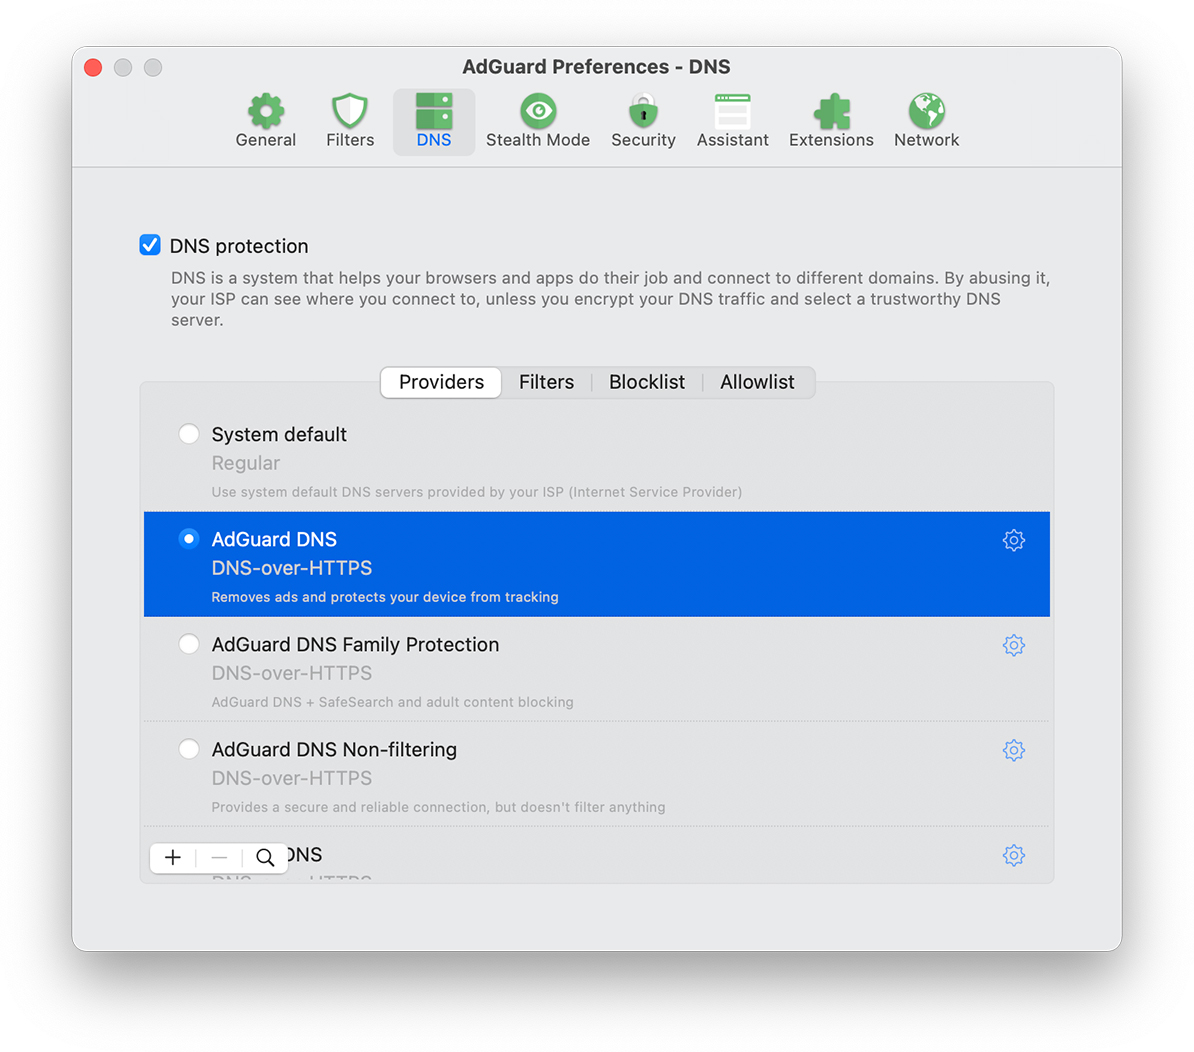Switch to the Blocklist tab
This screenshot has width=1194, height=1052.
(x=647, y=382)
